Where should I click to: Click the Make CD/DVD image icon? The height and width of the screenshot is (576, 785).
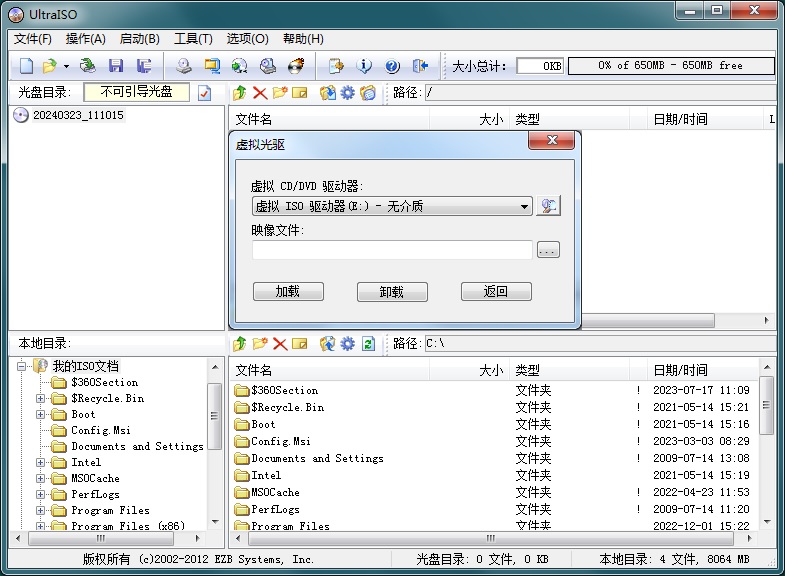[184, 66]
